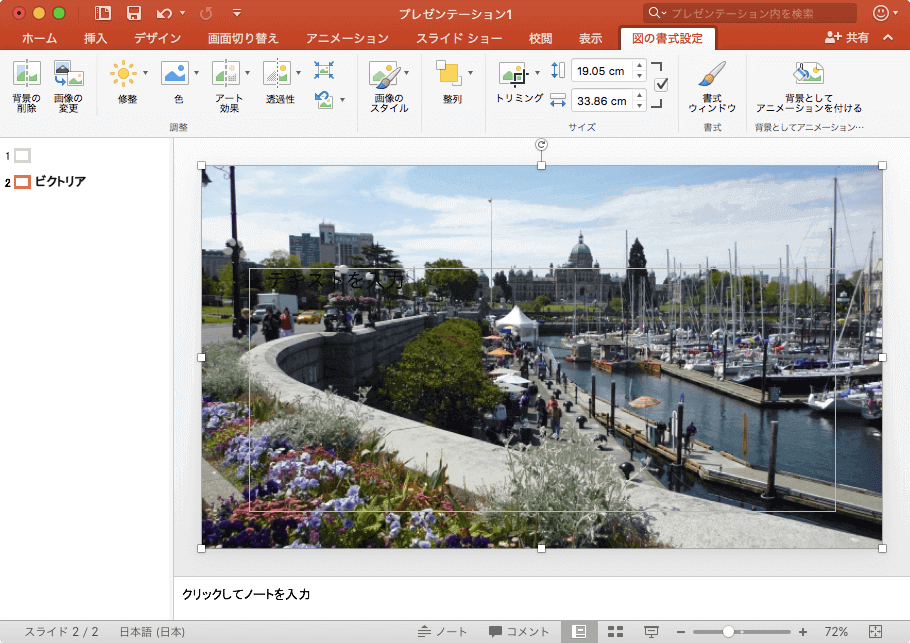Click the Save icon in title bar
The width and height of the screenshot is (910, 643).
134,13
